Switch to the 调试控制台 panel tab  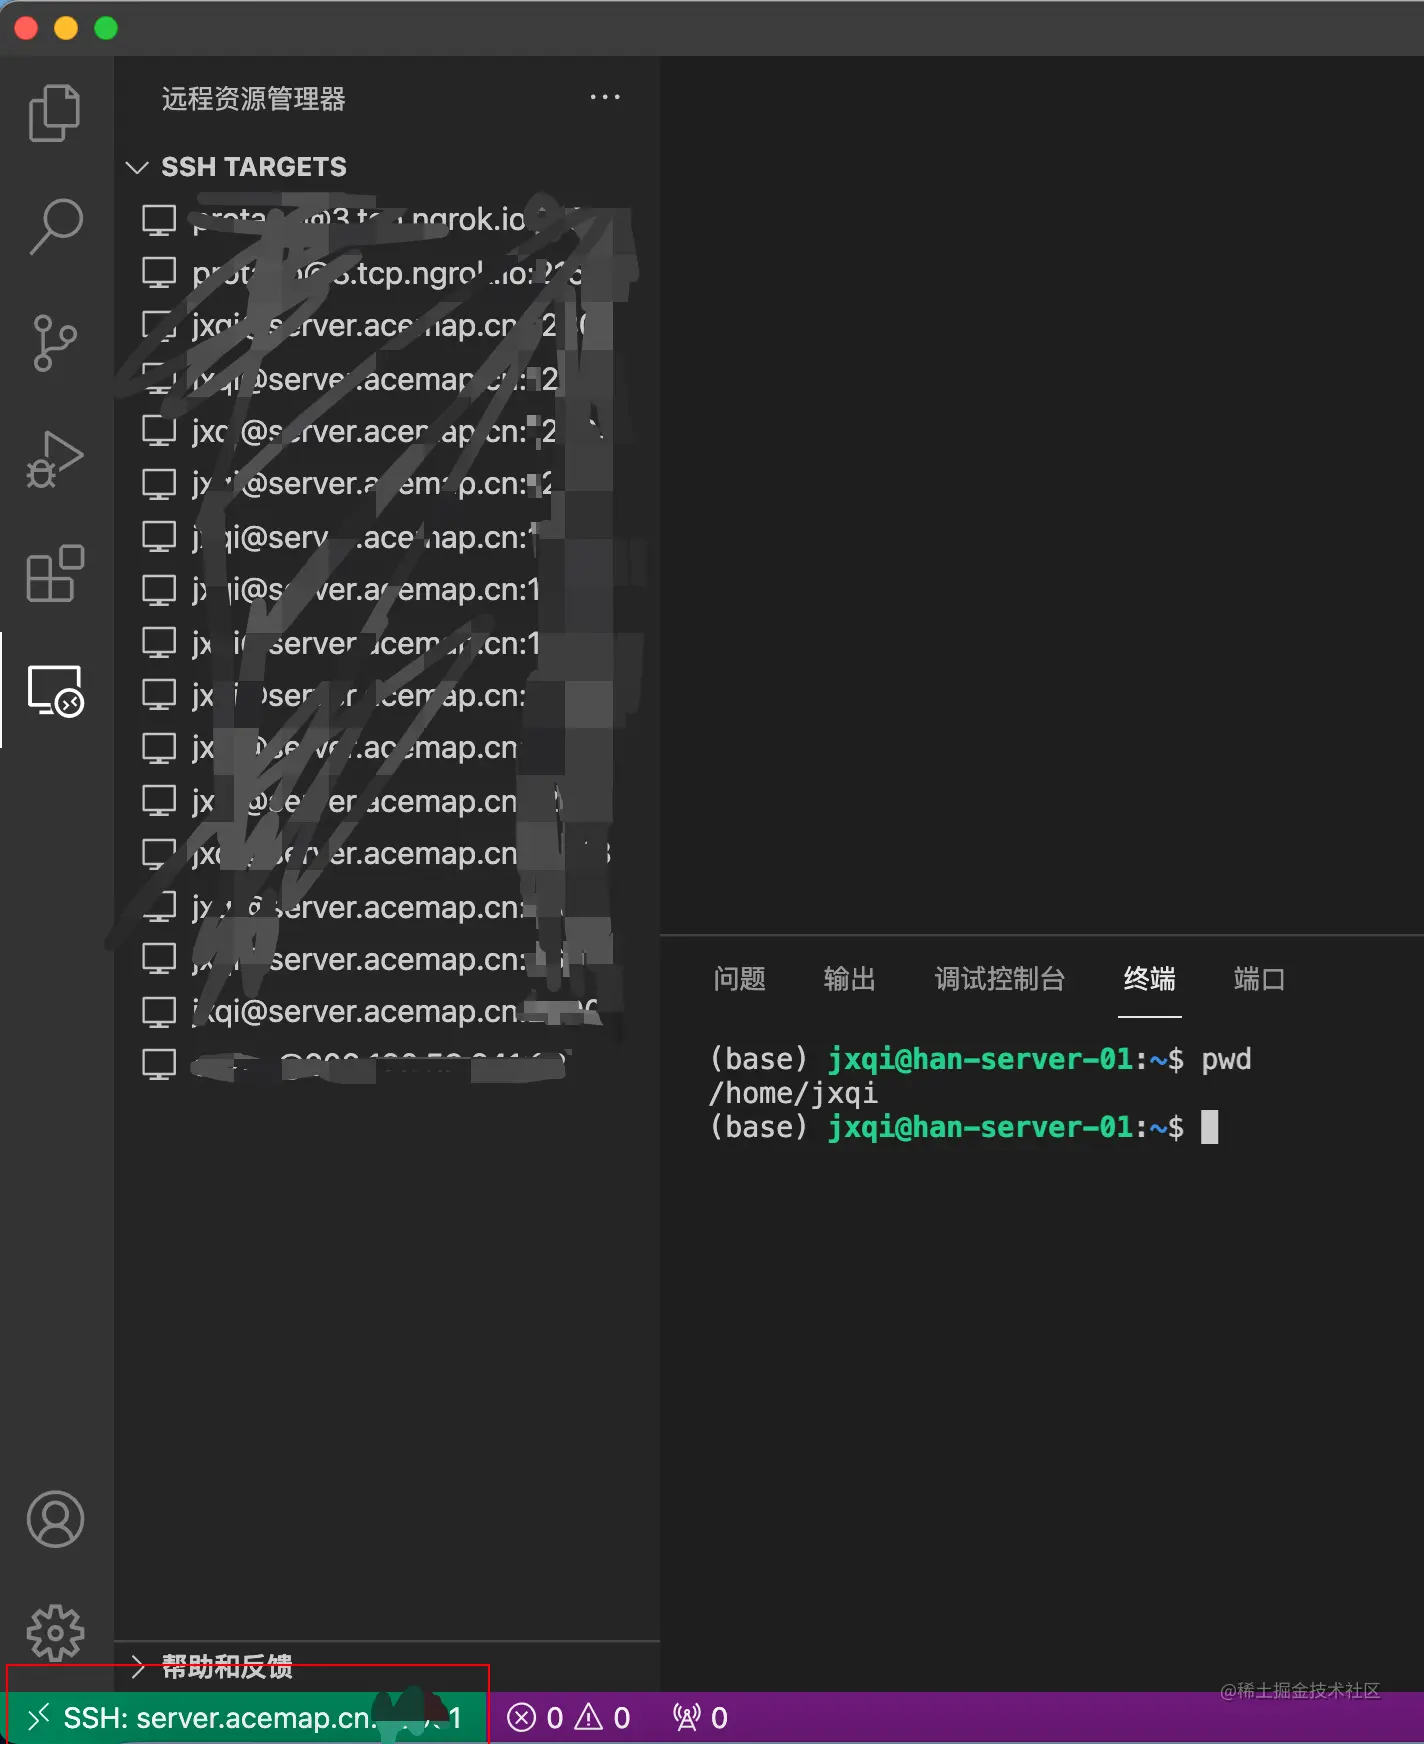pos(999,978)
